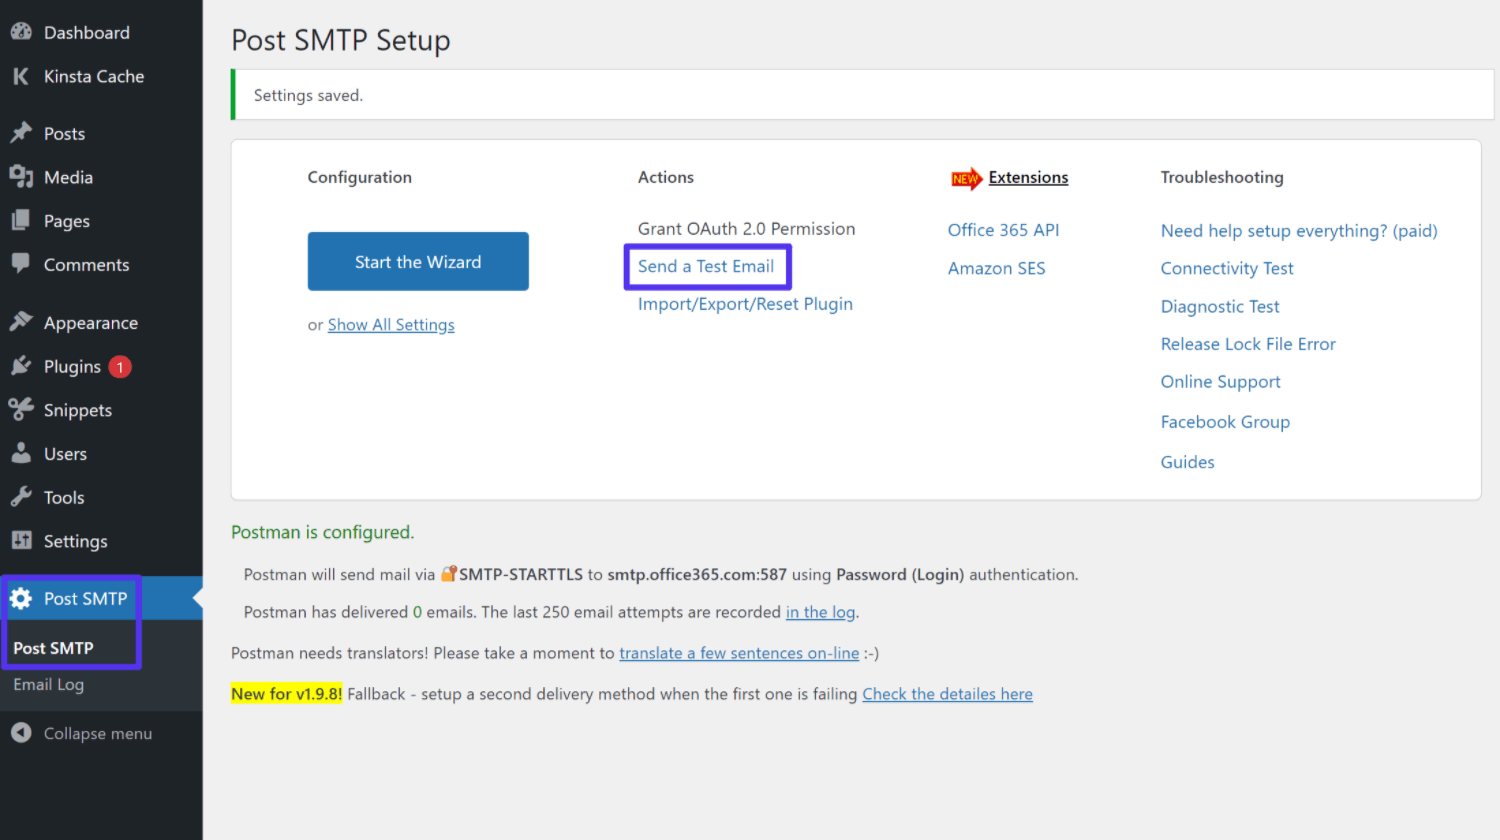Open the Dashboard icon in the sidebar
The height and width of the screenshot is (840, 1500).
(22, 31)
